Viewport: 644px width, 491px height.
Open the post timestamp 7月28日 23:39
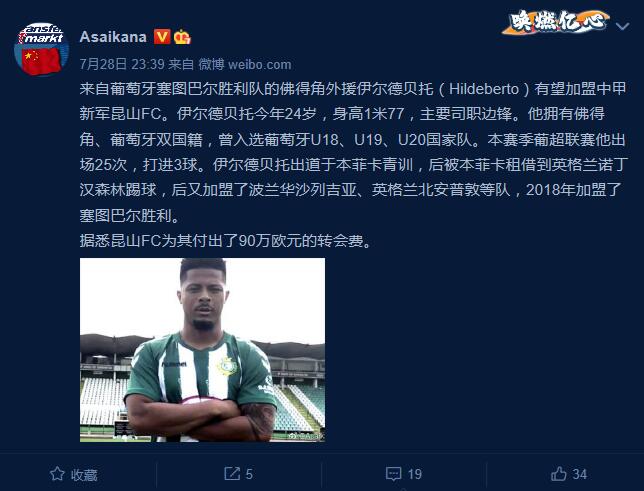[122, 64]
